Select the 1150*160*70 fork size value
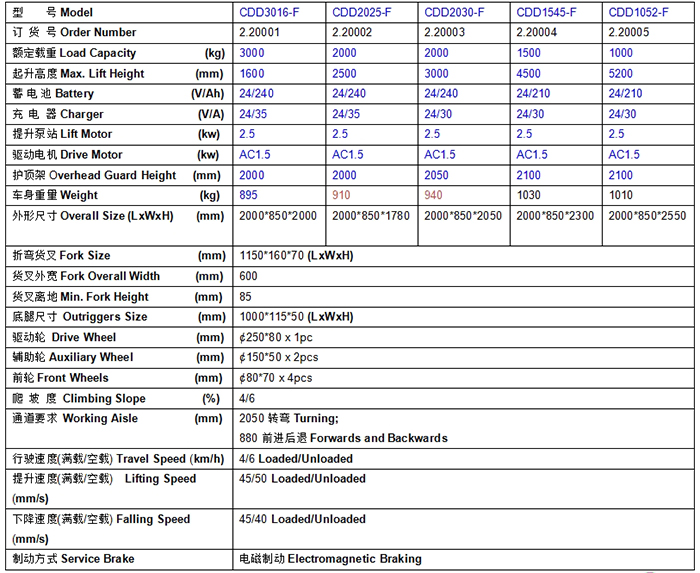 click(296, 256)
